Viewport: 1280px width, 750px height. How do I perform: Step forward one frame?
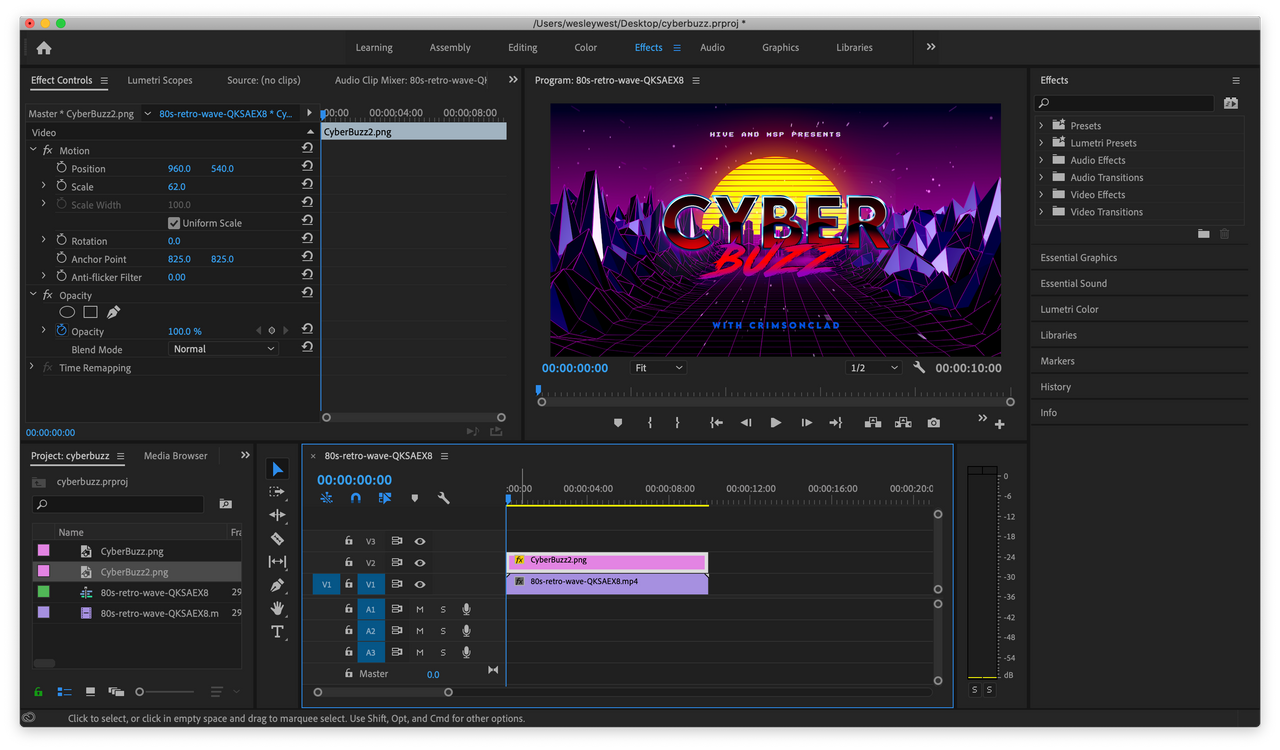(806, 423)
